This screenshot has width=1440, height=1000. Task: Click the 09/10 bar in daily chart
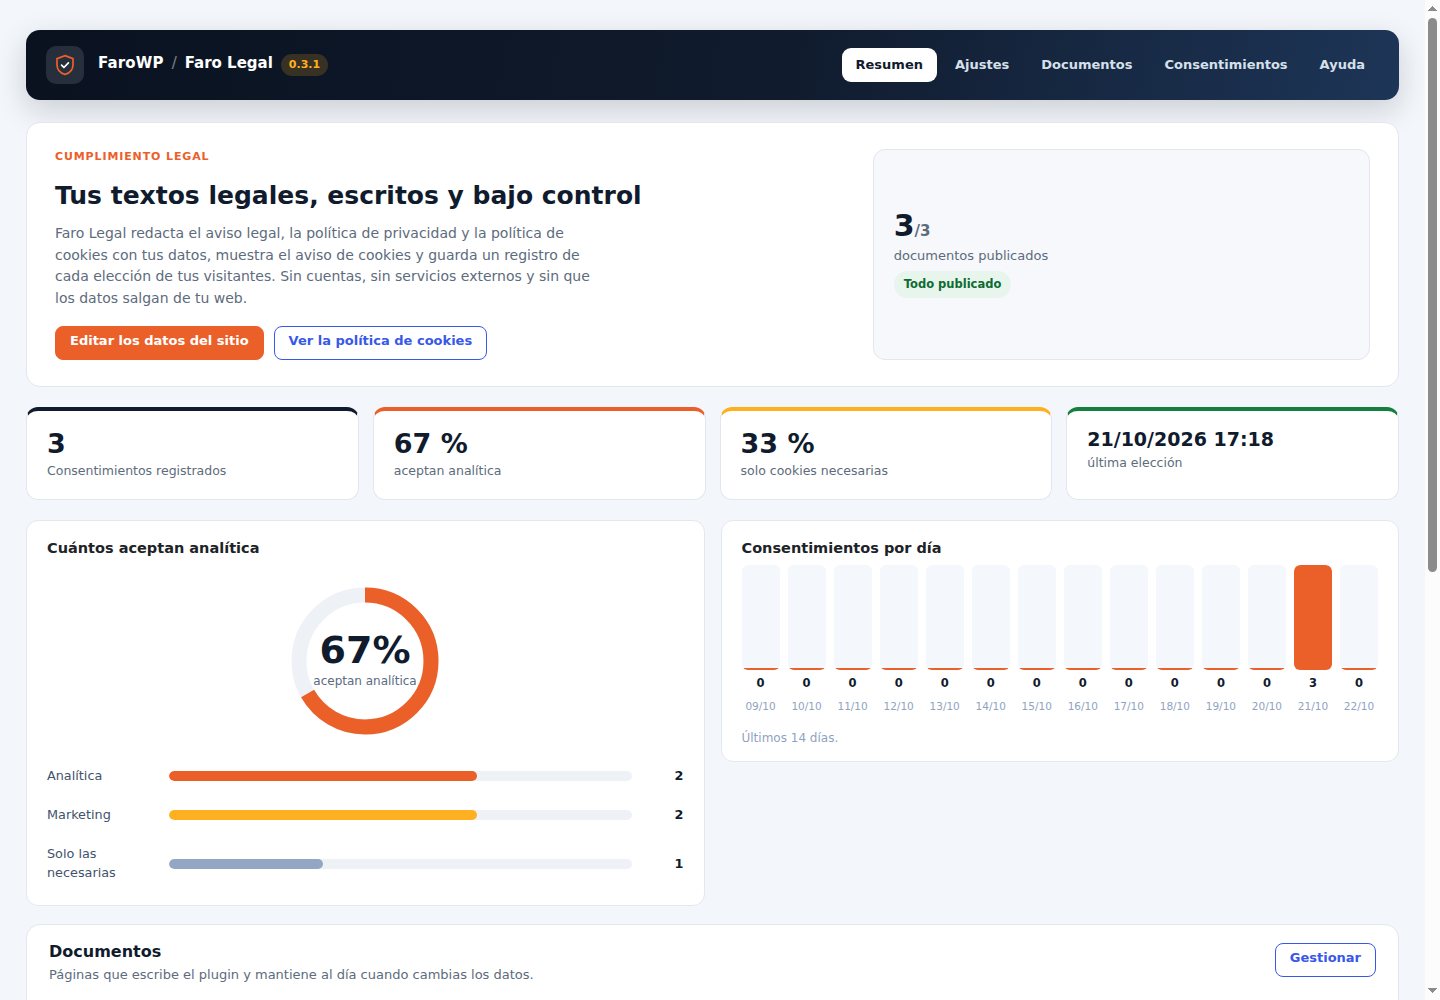[761, 617]
